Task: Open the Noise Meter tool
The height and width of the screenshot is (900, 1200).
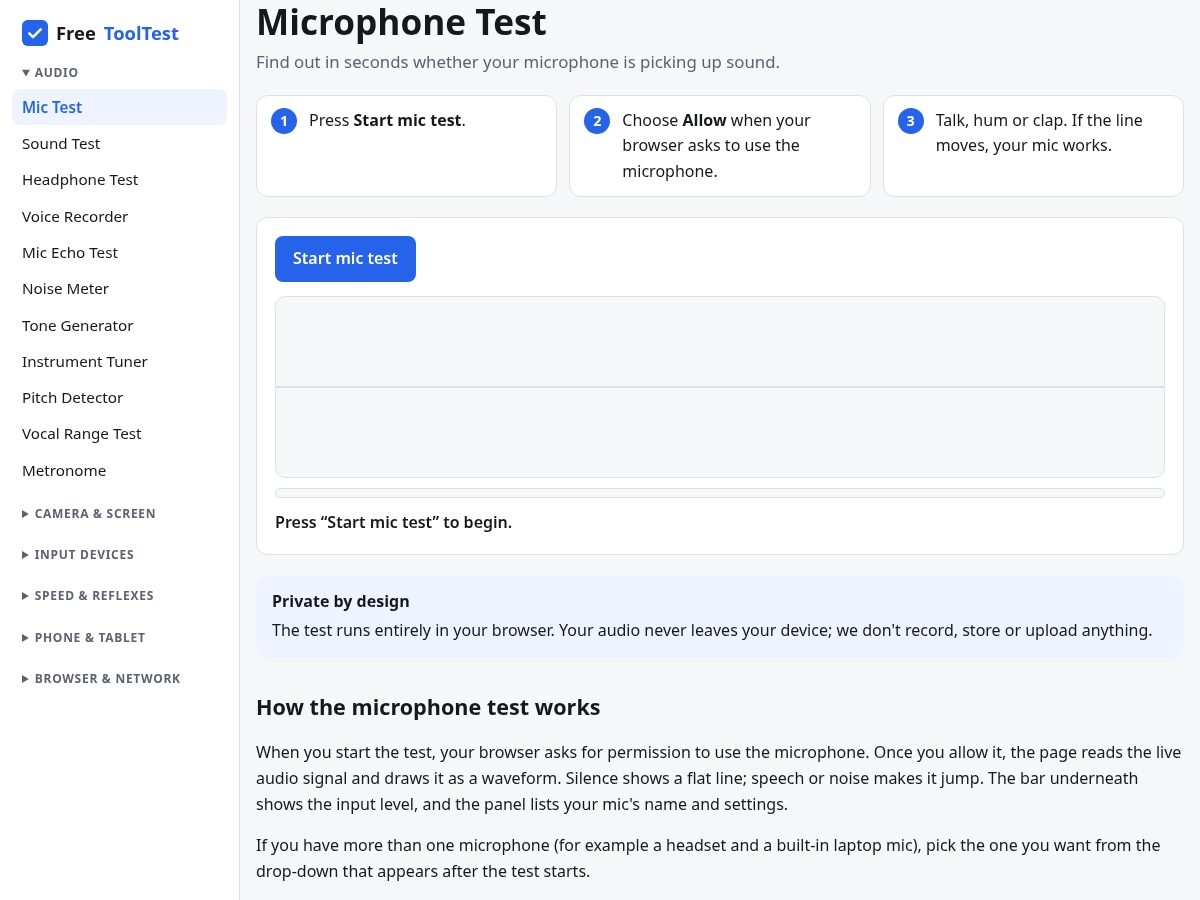Action: click(119, 289)
